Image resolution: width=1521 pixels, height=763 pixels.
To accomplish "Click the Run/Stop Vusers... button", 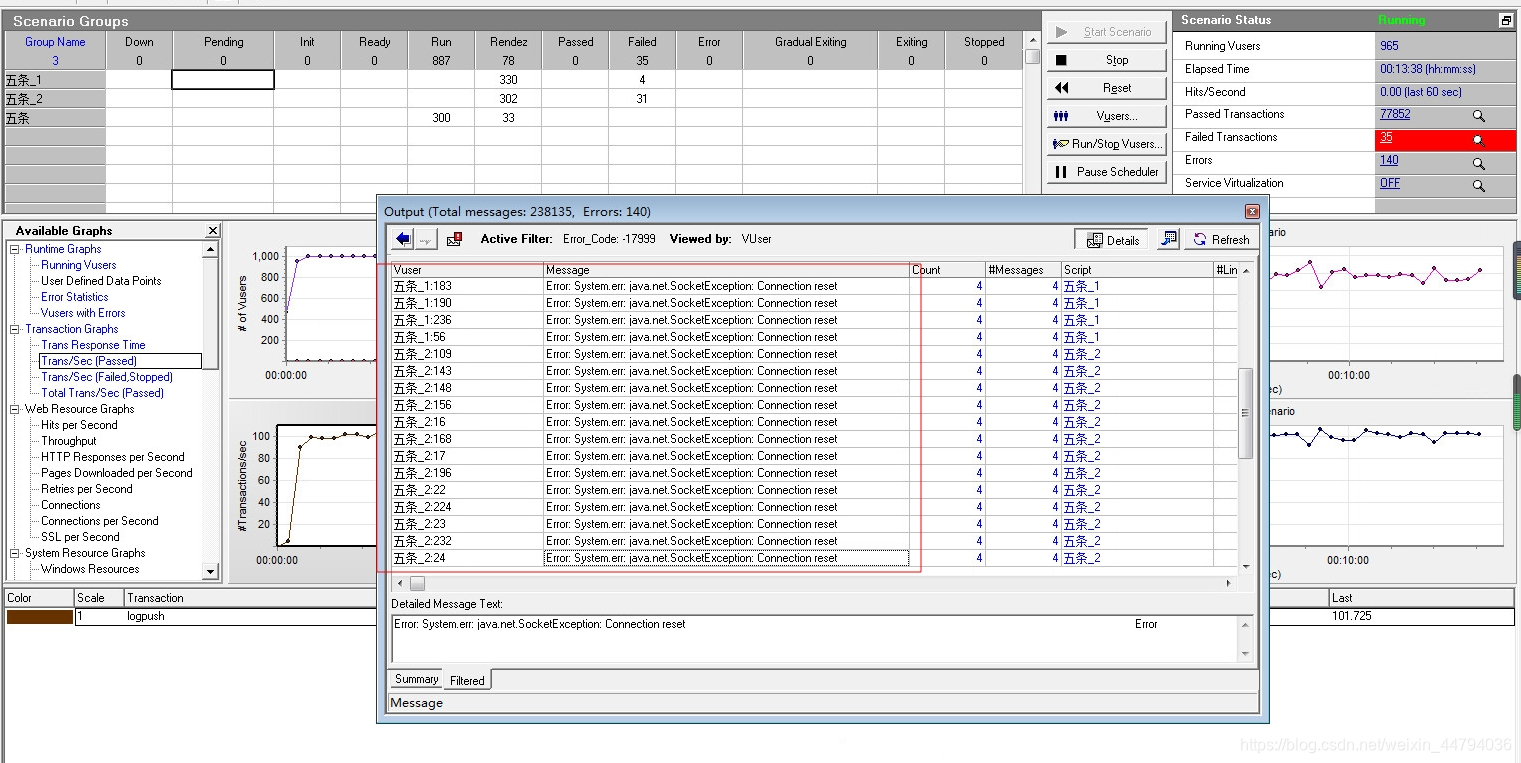I will 1106,144.
